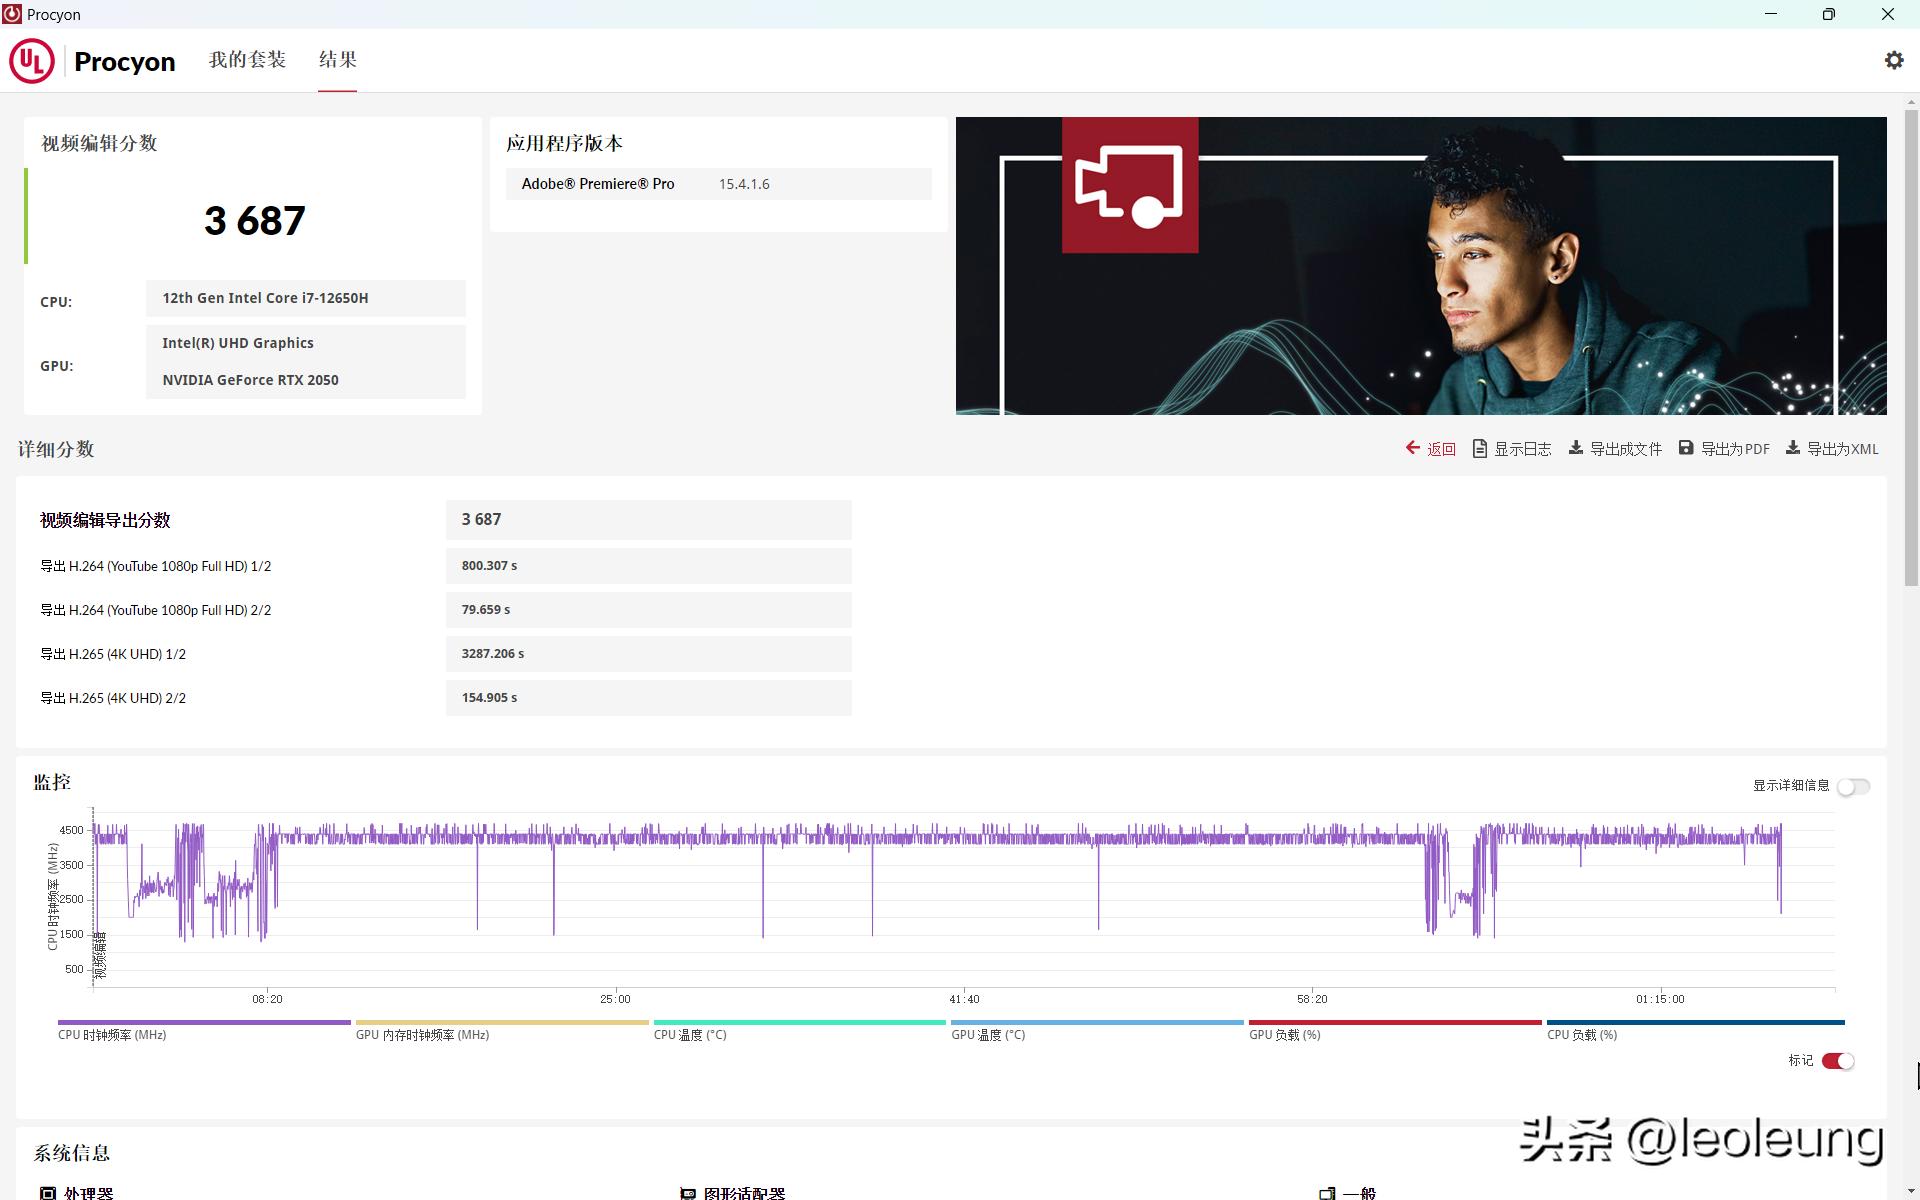
Task: Toggle the GPU 负载 red legend swatch
Action: click(1394, 1023)
